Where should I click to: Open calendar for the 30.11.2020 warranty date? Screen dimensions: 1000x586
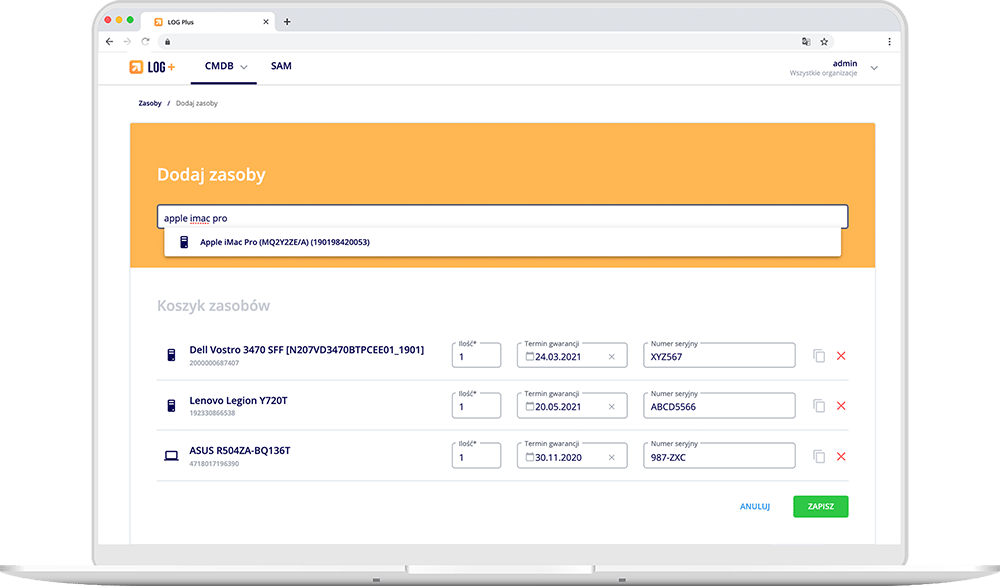click(x=529, y=457)
